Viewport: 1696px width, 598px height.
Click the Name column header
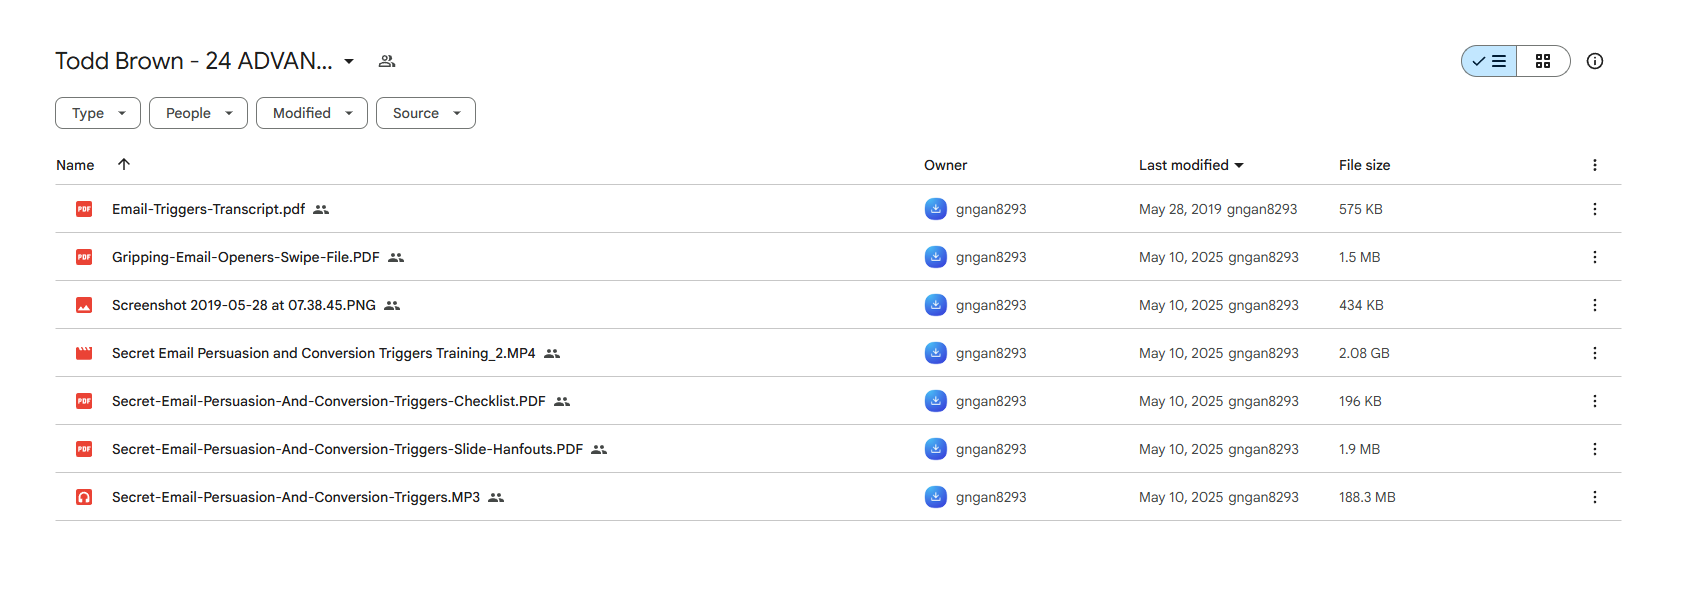tap(75, 165)
